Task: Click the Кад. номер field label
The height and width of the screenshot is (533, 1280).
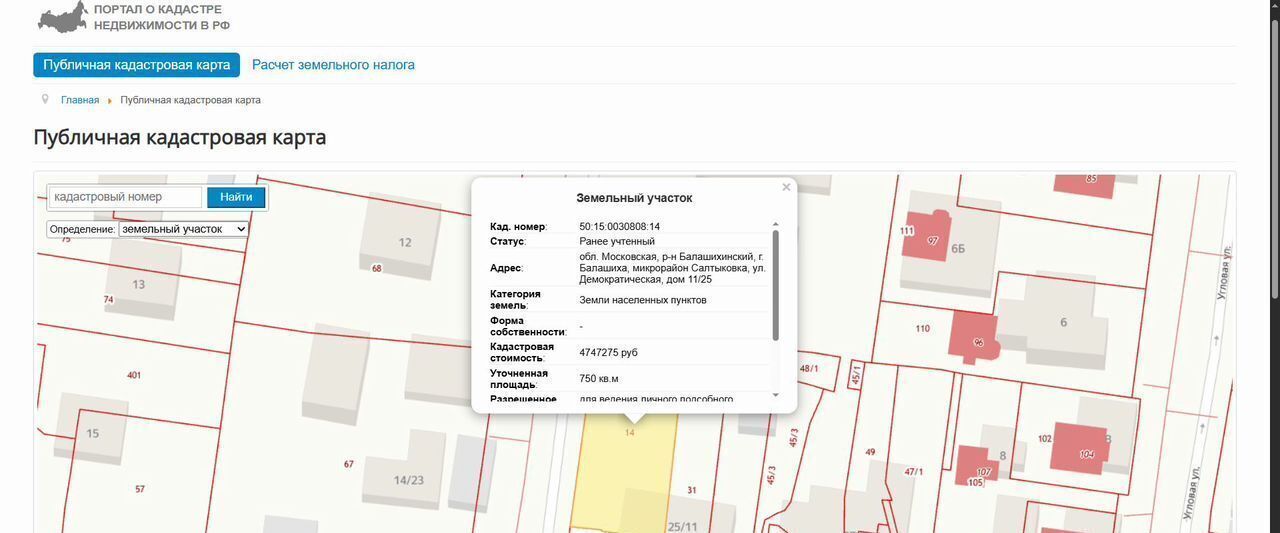Action: coord(519,227)
